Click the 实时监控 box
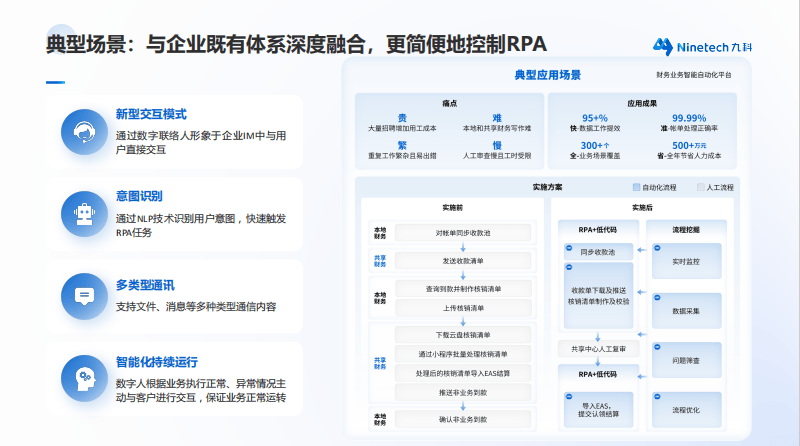This screenshot has width=800, height=446. click(x=687, y=261)
